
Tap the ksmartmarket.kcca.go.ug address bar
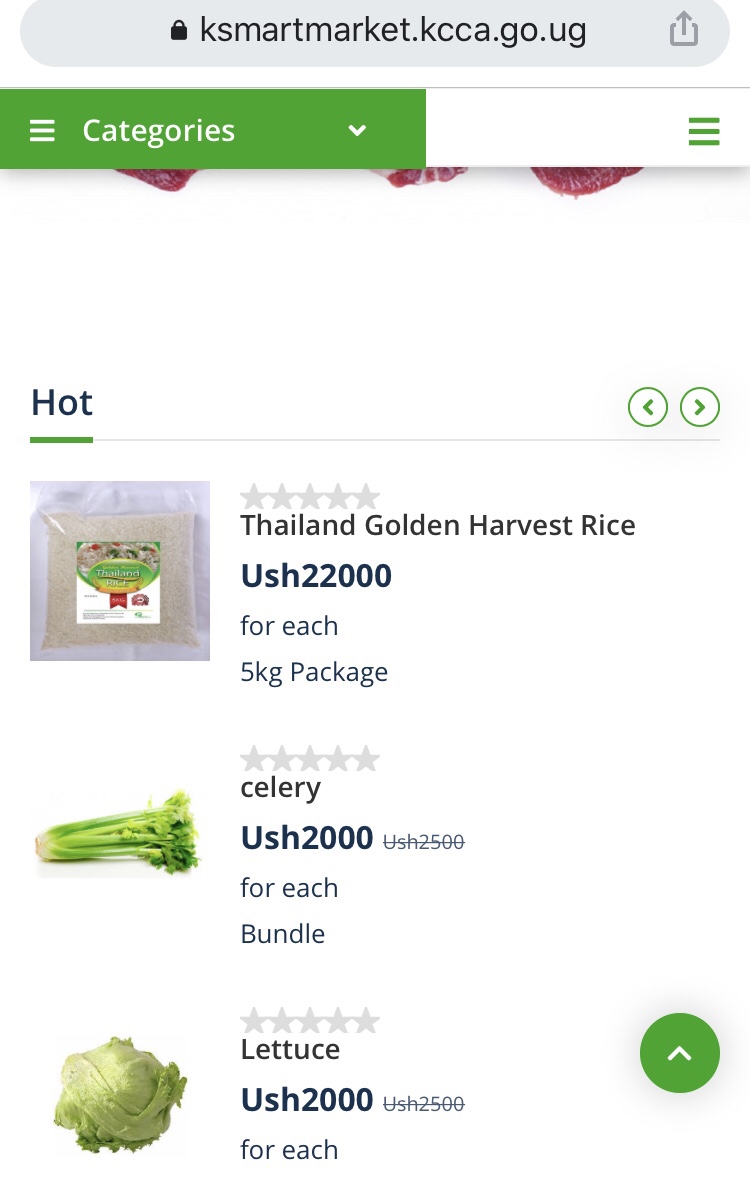coord(392,31)
